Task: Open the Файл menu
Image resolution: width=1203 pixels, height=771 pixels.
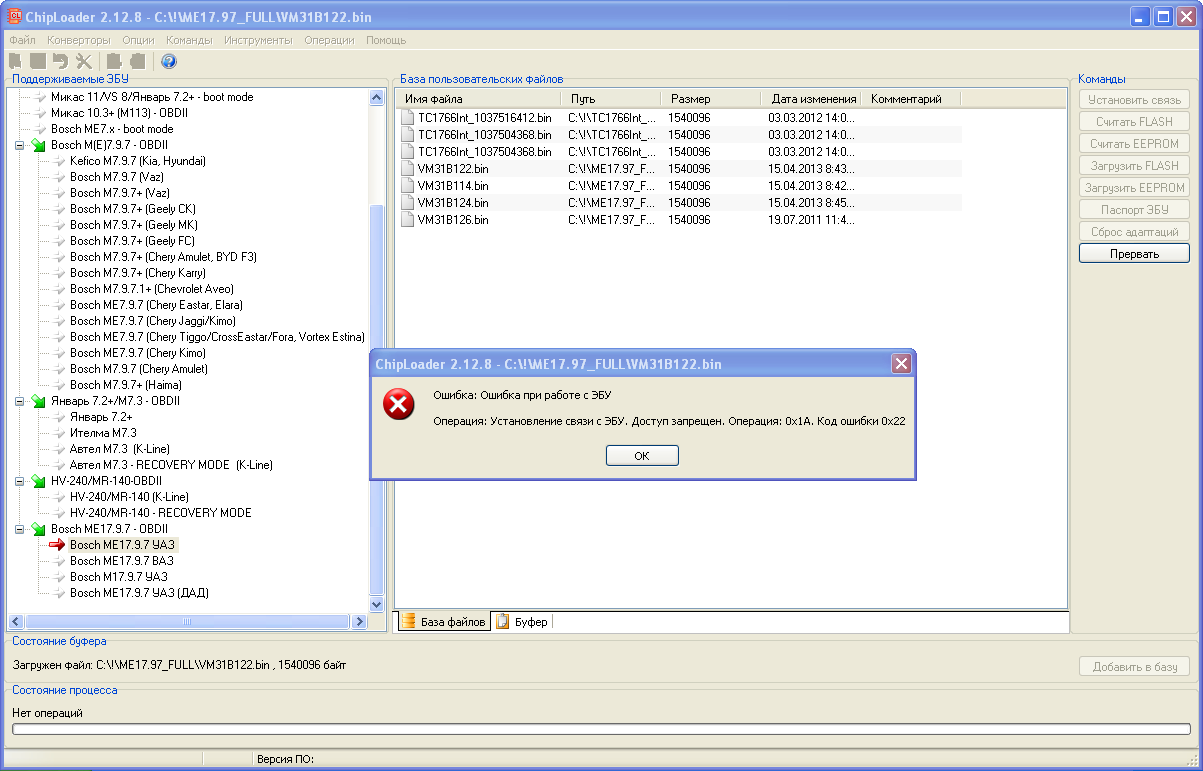Action: [x=22, y=40]
